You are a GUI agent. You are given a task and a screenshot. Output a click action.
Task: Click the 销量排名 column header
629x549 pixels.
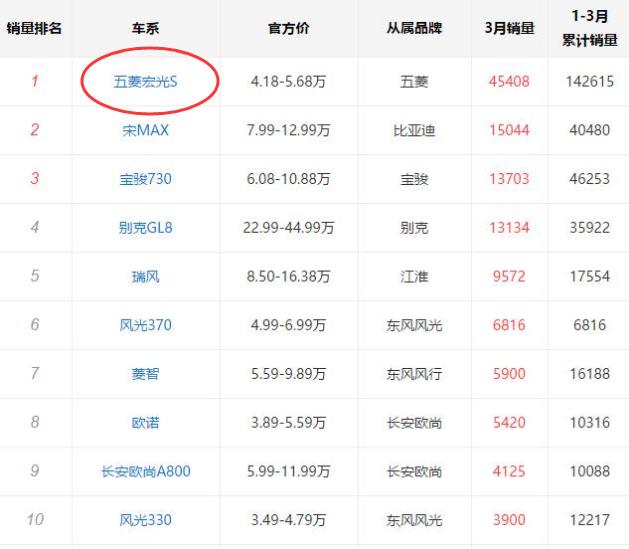click(x=35, y=28)
